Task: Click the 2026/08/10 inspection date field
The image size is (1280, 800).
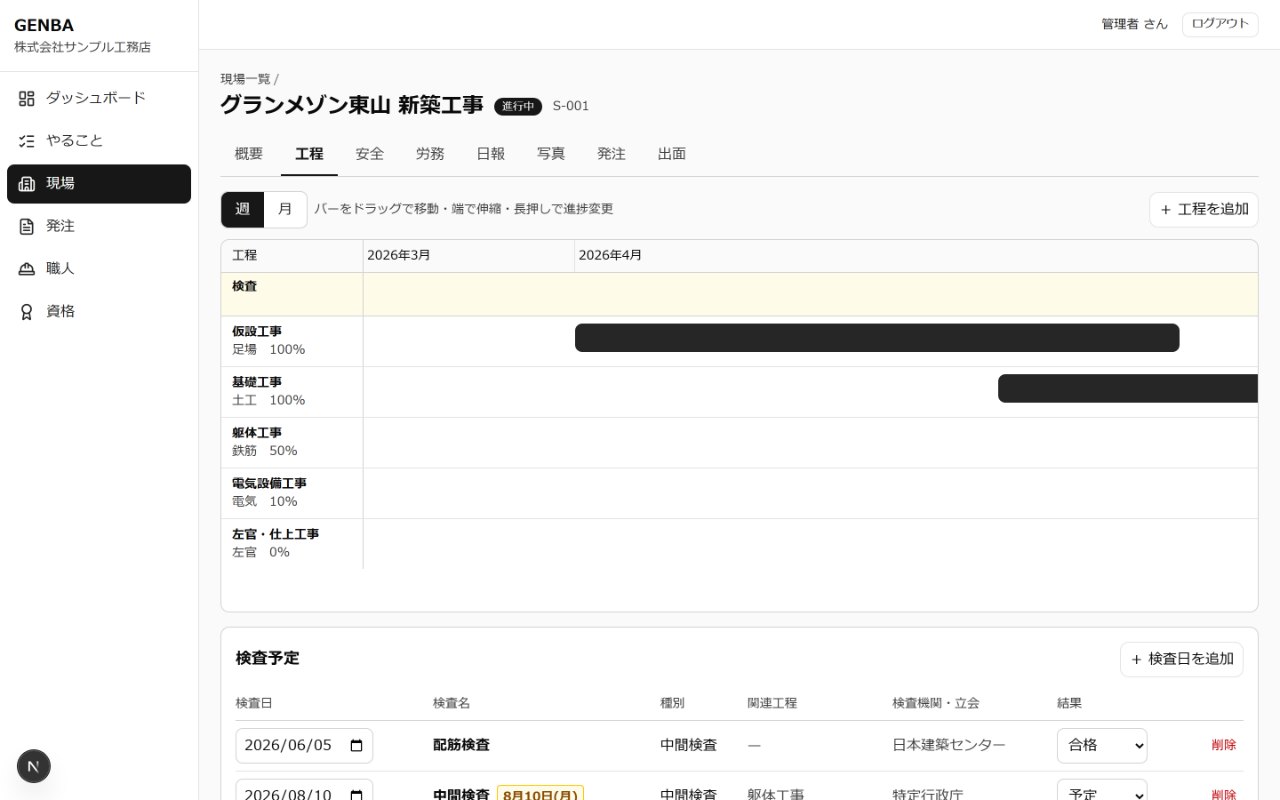Action: click(304, 790)
